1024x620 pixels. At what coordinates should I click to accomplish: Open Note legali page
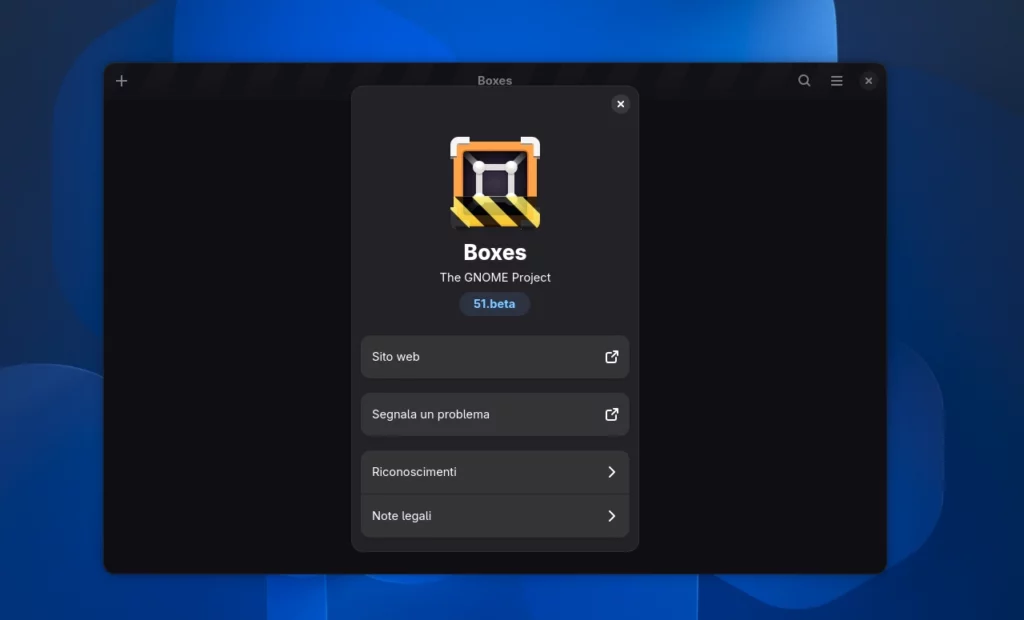(495, 516)
